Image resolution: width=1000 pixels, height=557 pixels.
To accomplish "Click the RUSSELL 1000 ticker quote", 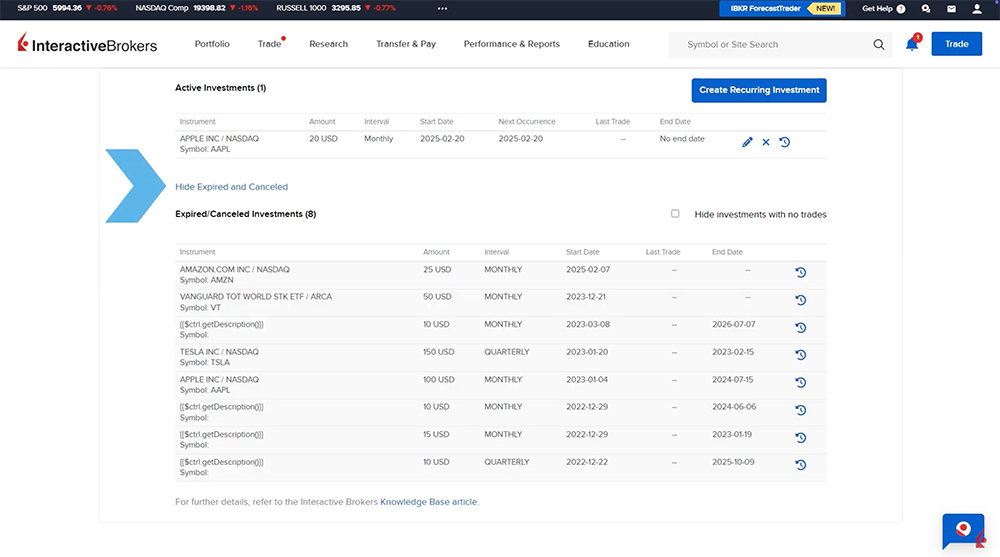I will point(336,8).
